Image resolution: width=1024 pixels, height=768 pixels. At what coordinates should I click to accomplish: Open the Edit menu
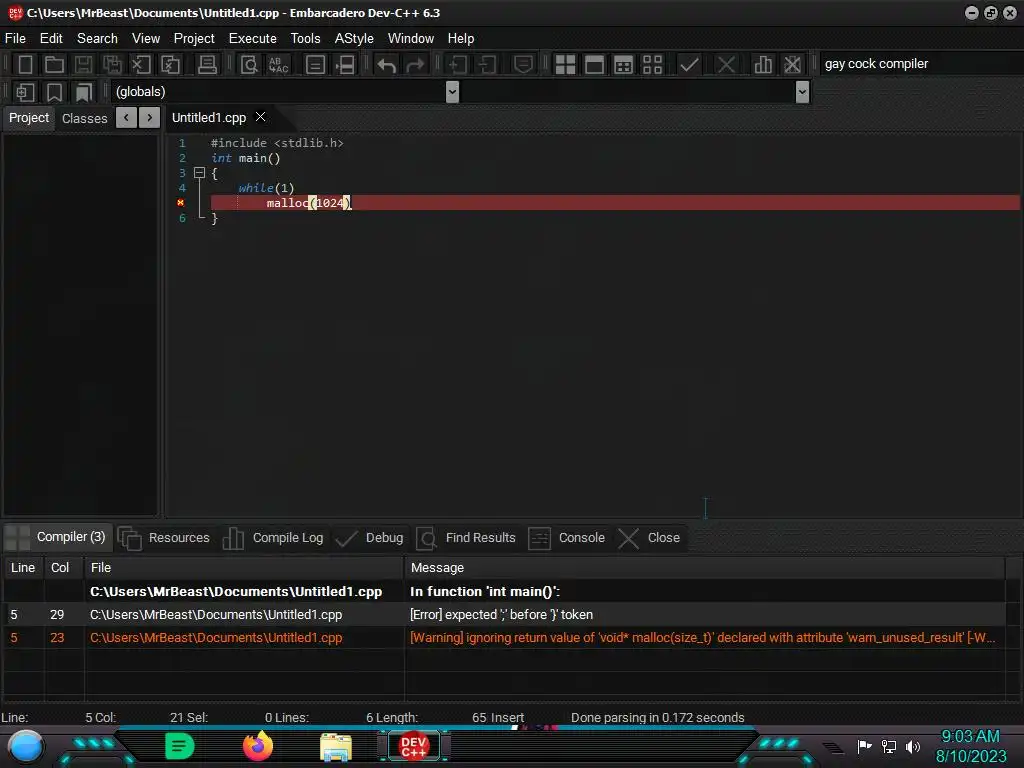[x=51, y=39]
